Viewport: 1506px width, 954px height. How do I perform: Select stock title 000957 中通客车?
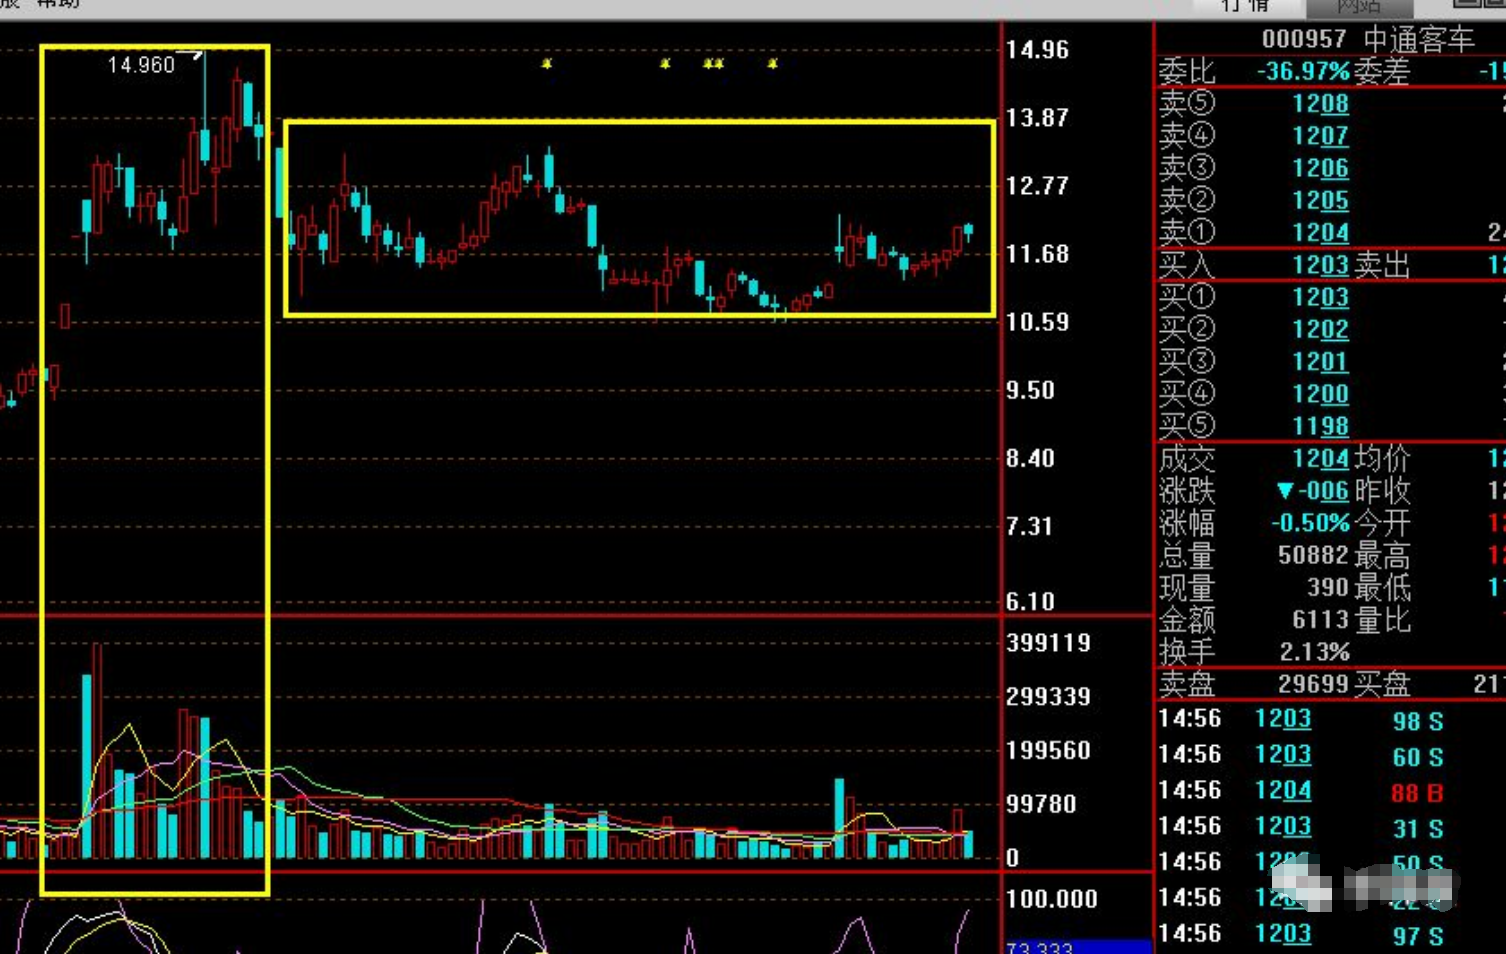tap(1367, 40)
